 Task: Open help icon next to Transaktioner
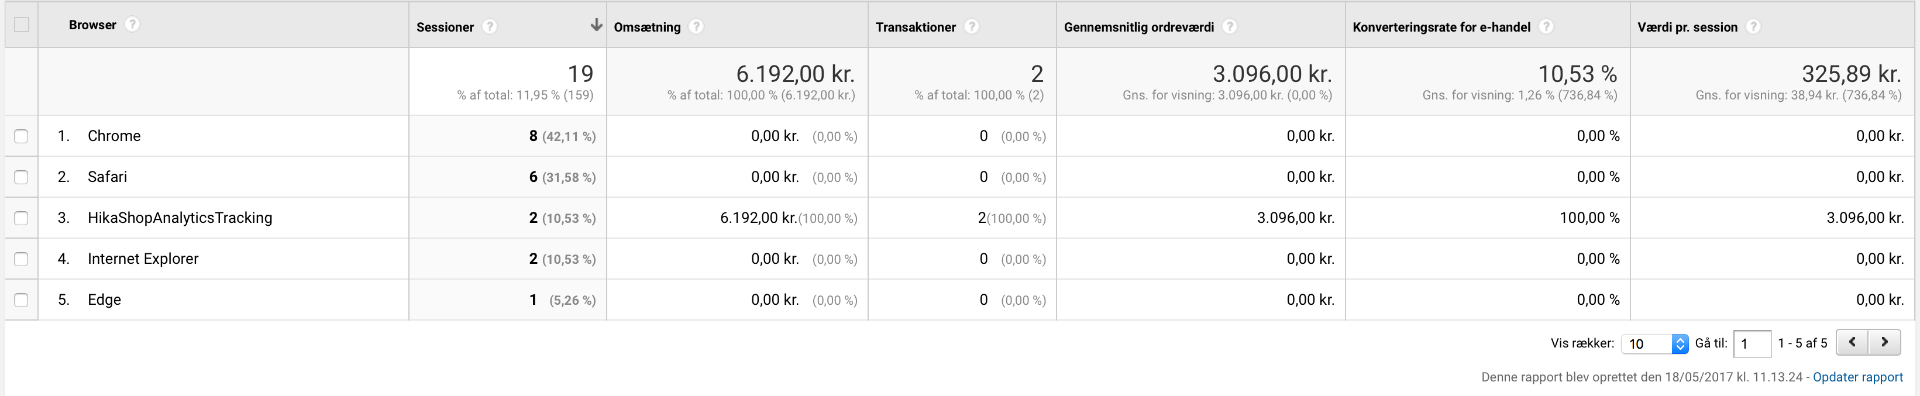click(x=972, y=27)
